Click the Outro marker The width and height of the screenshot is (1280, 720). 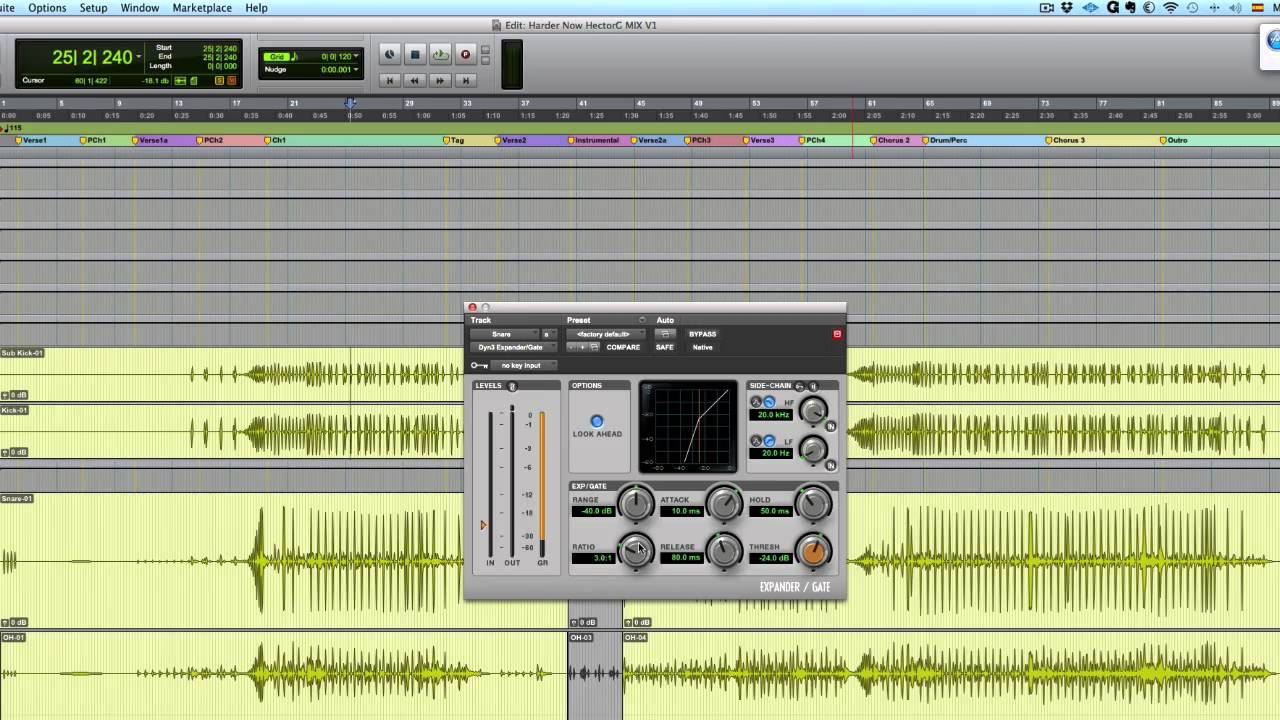point(1175,140)
